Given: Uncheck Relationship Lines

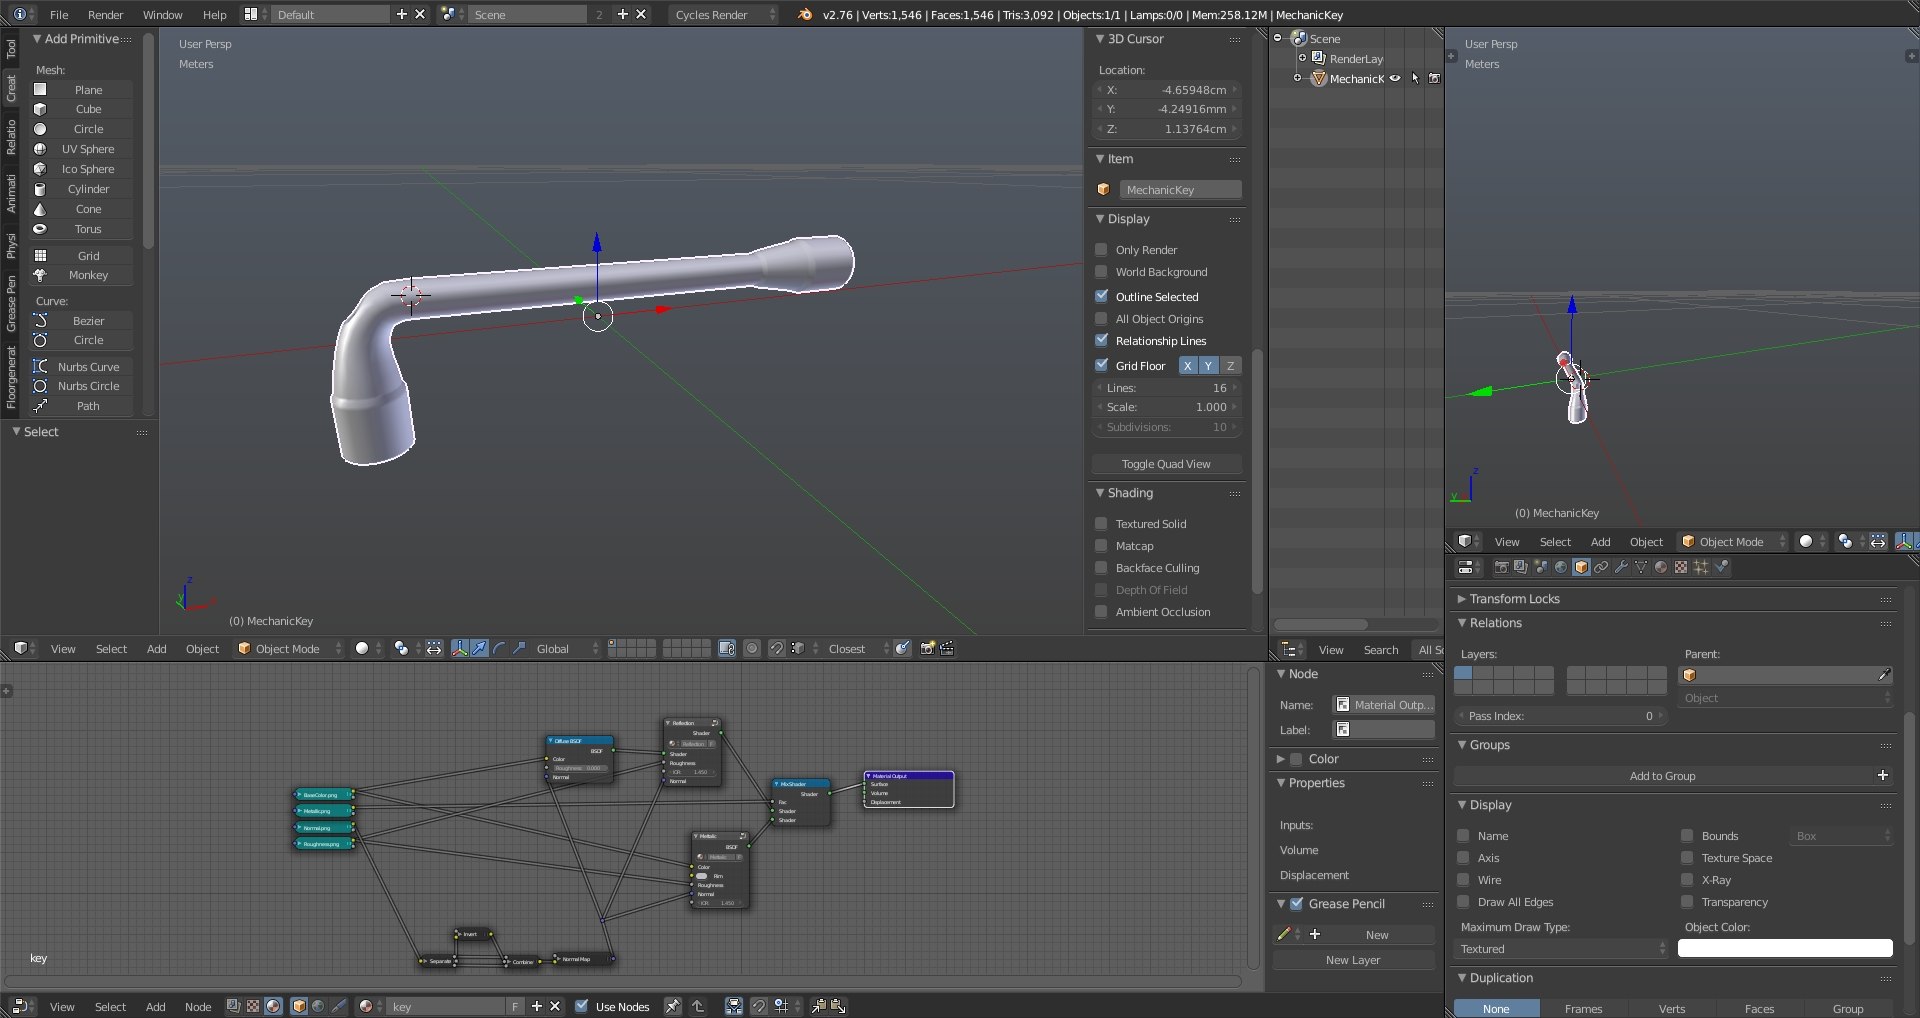Looking at the screenshot, I should 1102,341.
